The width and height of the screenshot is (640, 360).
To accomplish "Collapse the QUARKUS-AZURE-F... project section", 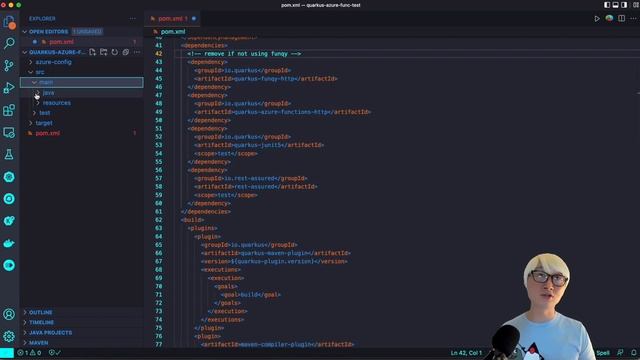I will pyautogui.click(x=25, y=52).
